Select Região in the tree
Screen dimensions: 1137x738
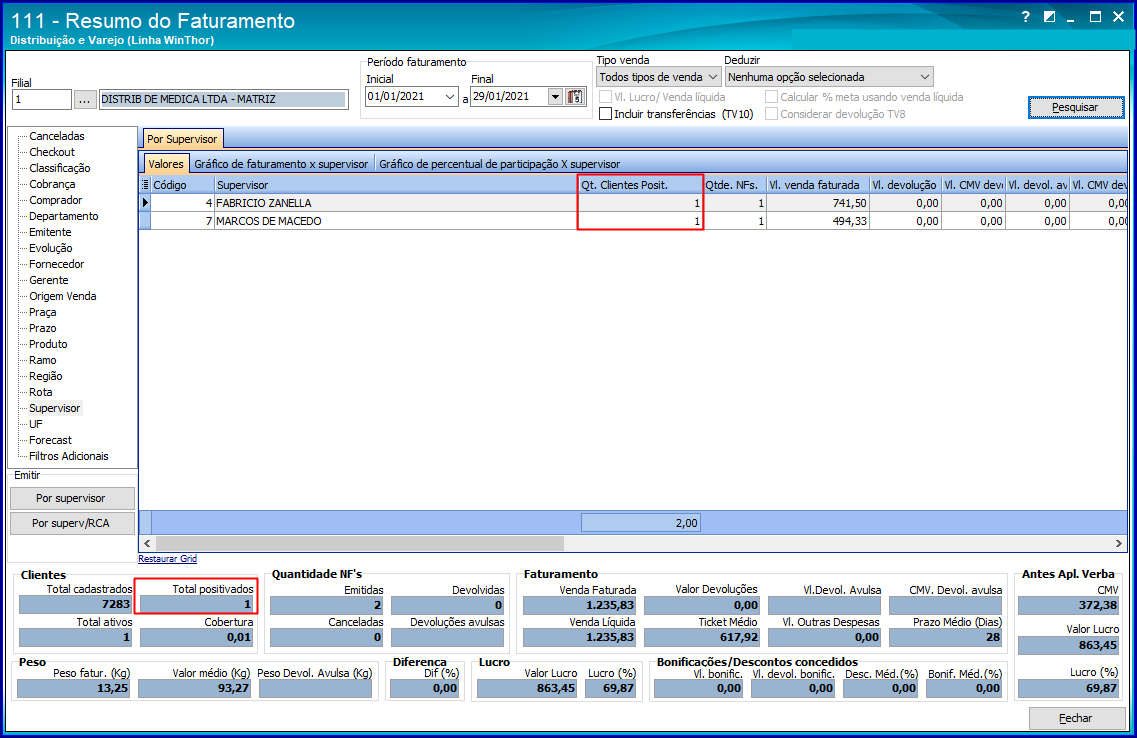[x=46, y=376]
